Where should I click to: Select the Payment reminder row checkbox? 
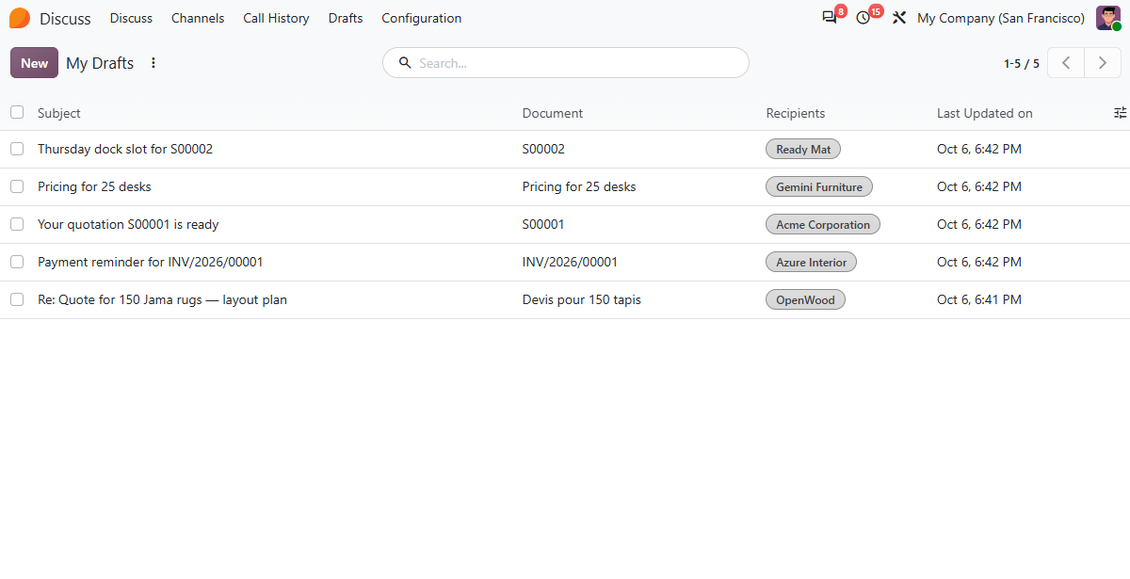coord(17,261)
